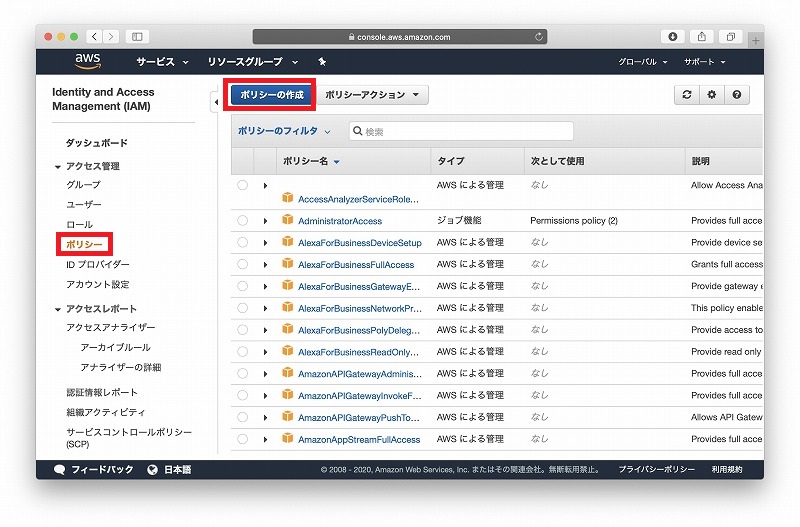Click Safari forward navigation arrow
This screenshot has width=800, height=527.
(x=111, y=36)
